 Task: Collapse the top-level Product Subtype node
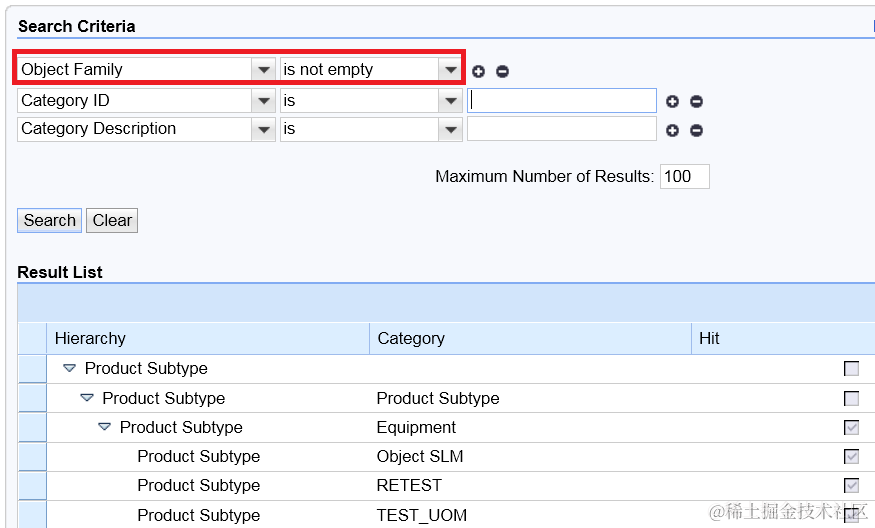point(69,369)
